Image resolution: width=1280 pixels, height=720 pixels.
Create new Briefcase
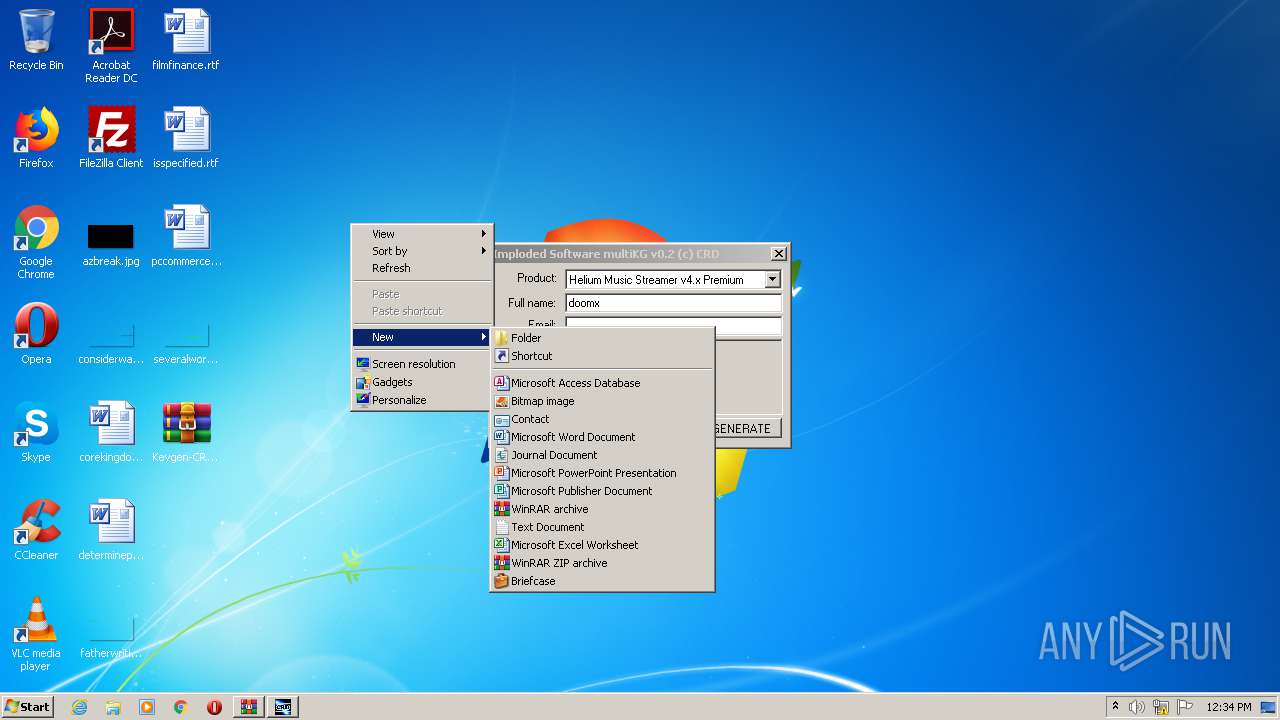coord(602,581)
